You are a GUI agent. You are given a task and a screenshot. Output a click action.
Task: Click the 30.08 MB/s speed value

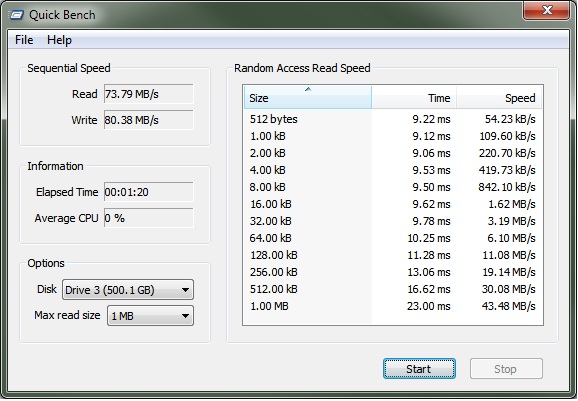click(x=509, y=289)
